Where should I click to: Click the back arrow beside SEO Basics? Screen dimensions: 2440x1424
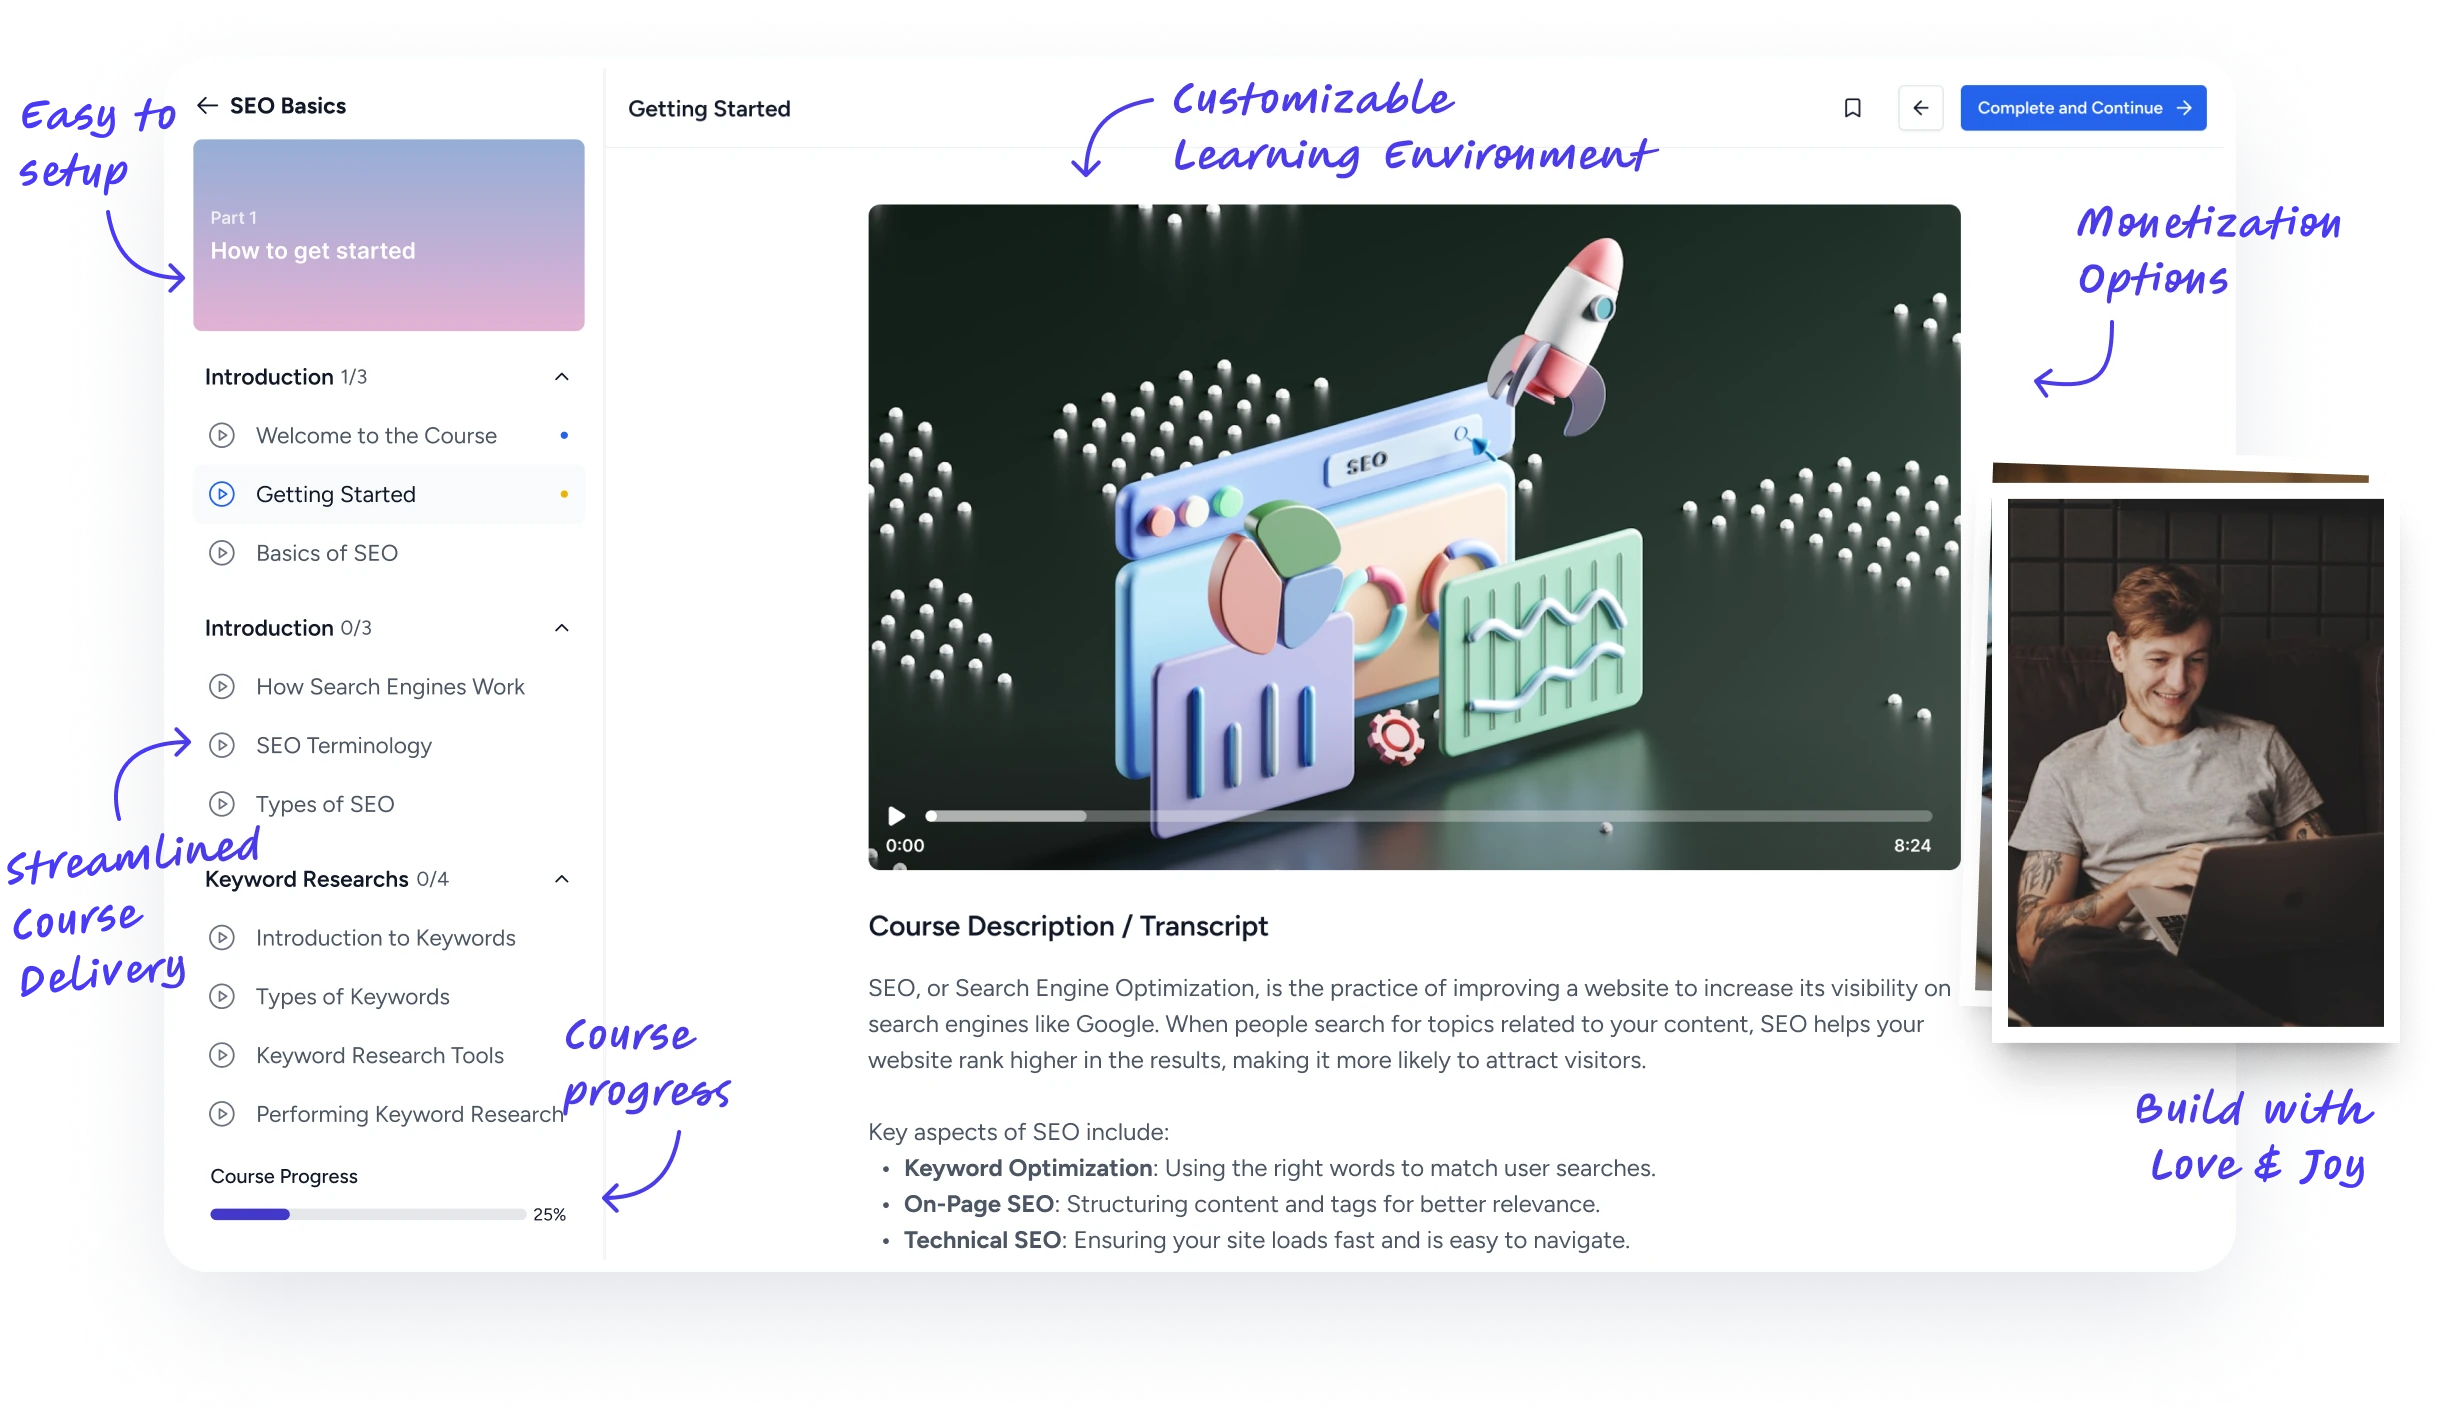coord(207,105)
